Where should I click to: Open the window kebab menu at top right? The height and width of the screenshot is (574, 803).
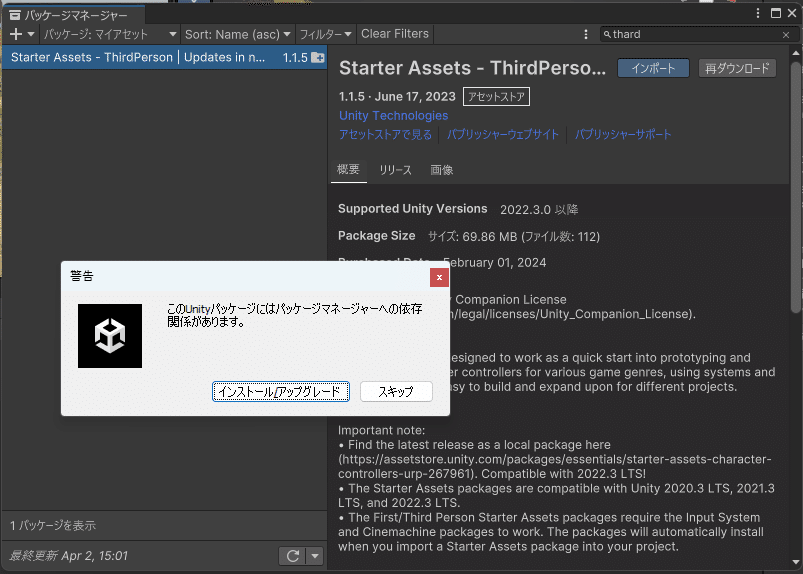758,13
